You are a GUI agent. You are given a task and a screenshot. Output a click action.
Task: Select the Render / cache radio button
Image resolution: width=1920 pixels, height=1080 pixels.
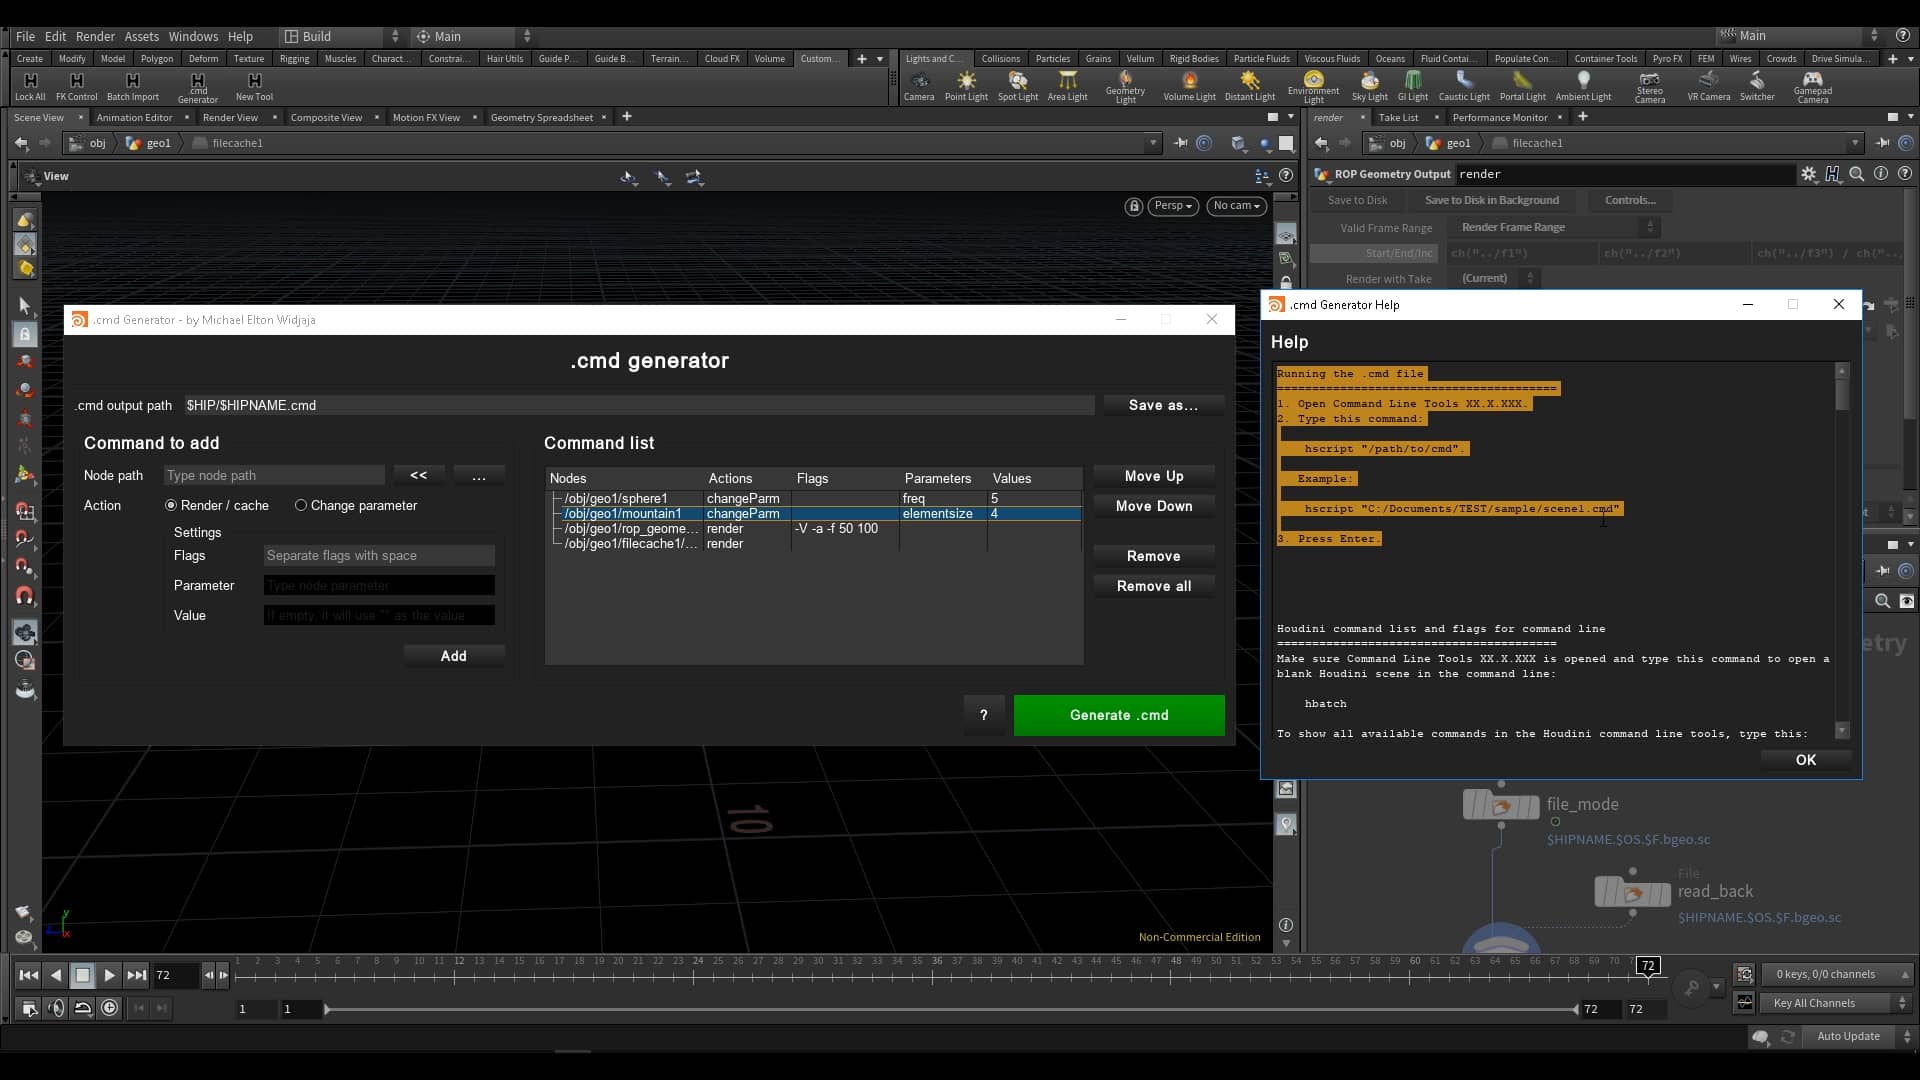[x=171, y=505]
